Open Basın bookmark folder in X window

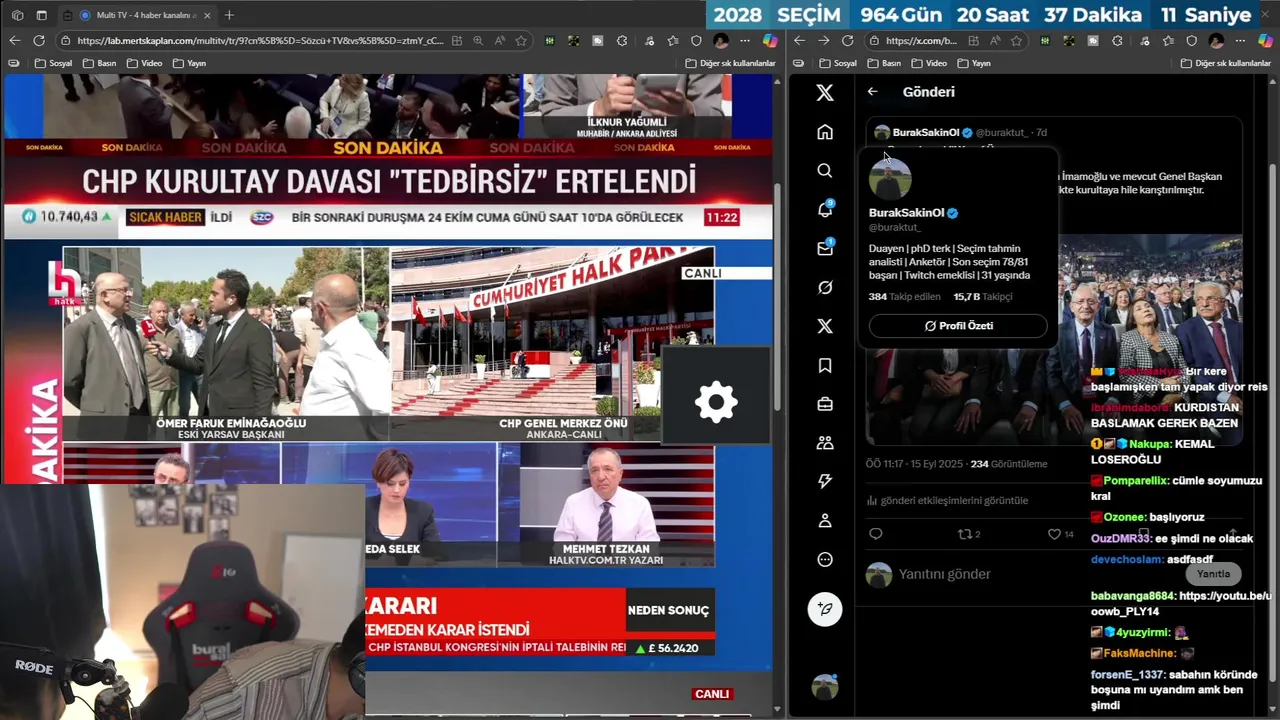[884, 63]
